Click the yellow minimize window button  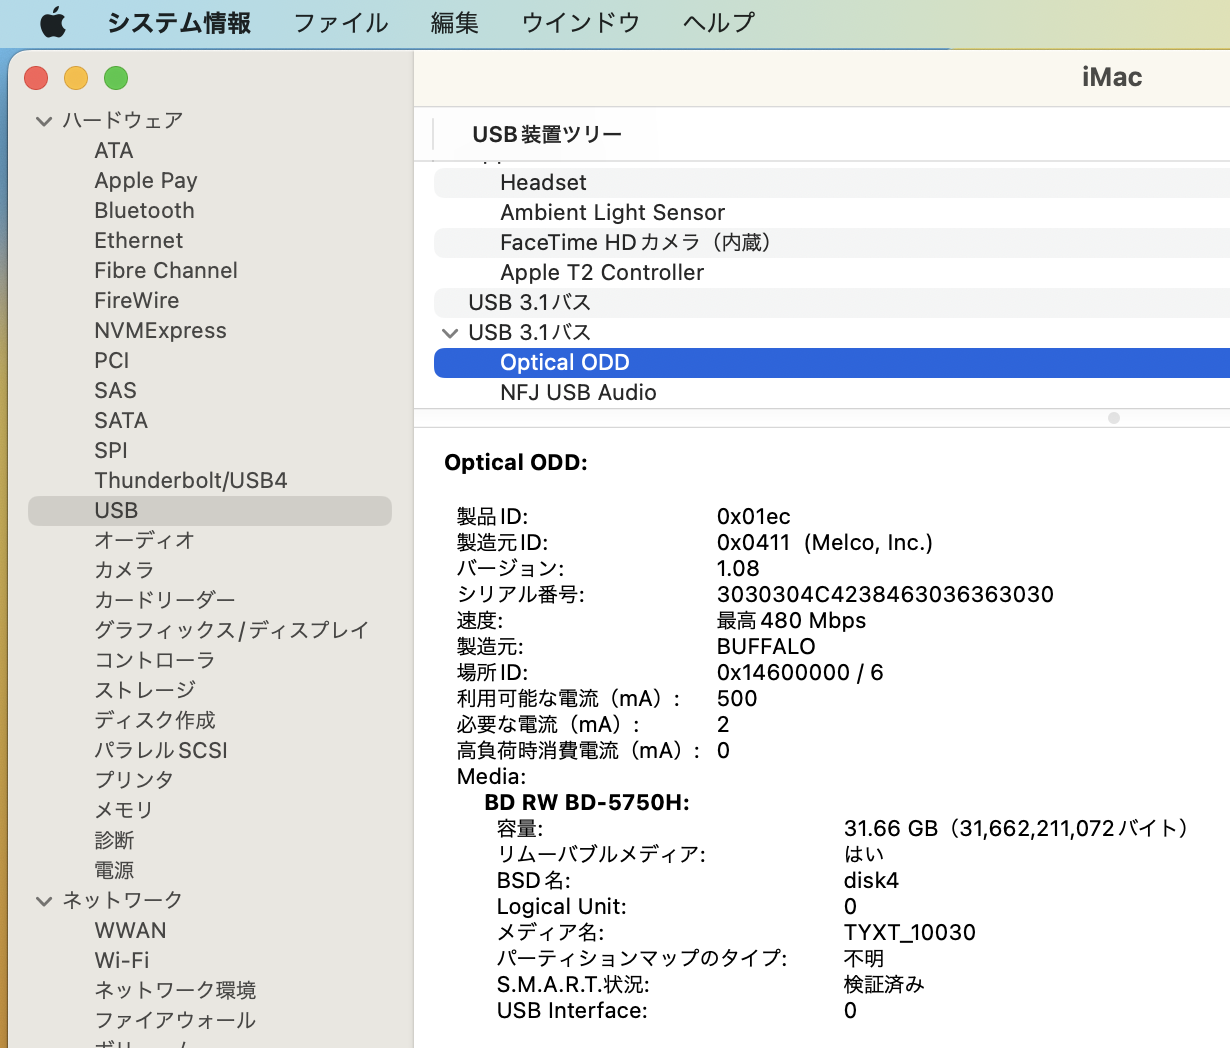coord(76,78)
